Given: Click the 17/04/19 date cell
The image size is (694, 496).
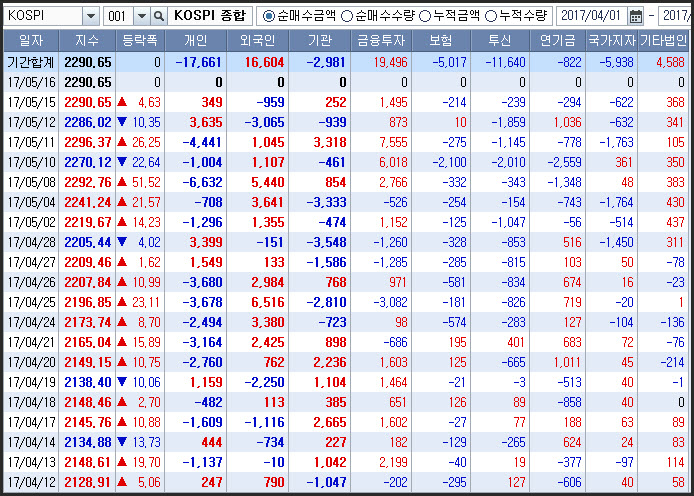Looking at the screenshot, I should click(x=31, y=382).
